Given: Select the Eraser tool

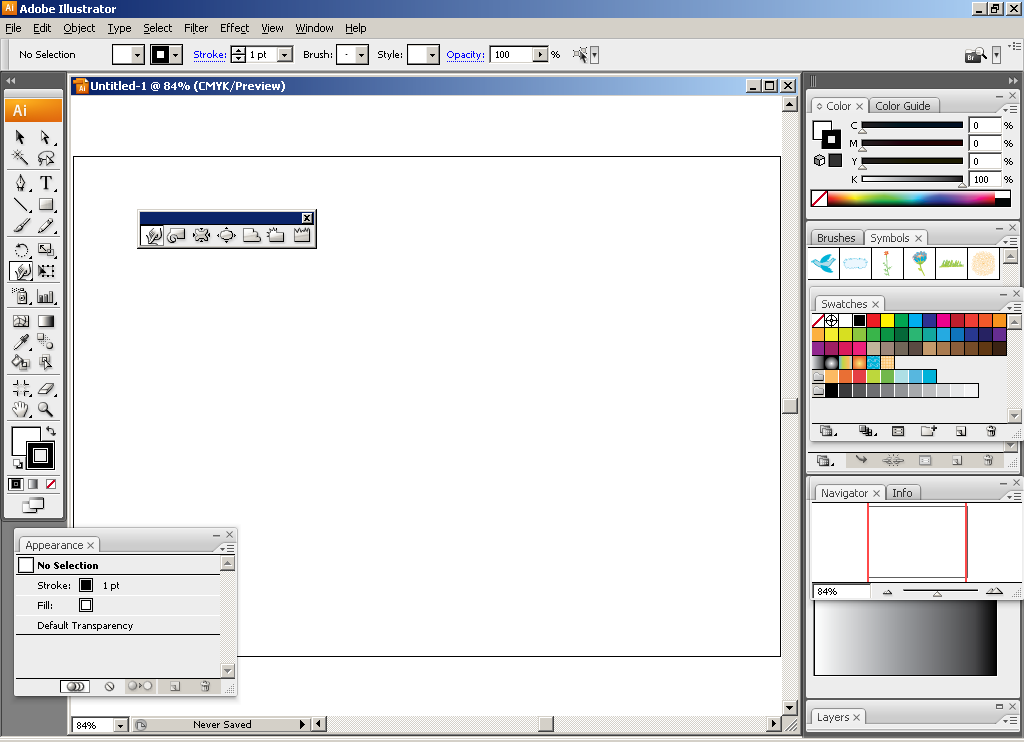Looking at the screenshot, I should click(x=45, y=389).
